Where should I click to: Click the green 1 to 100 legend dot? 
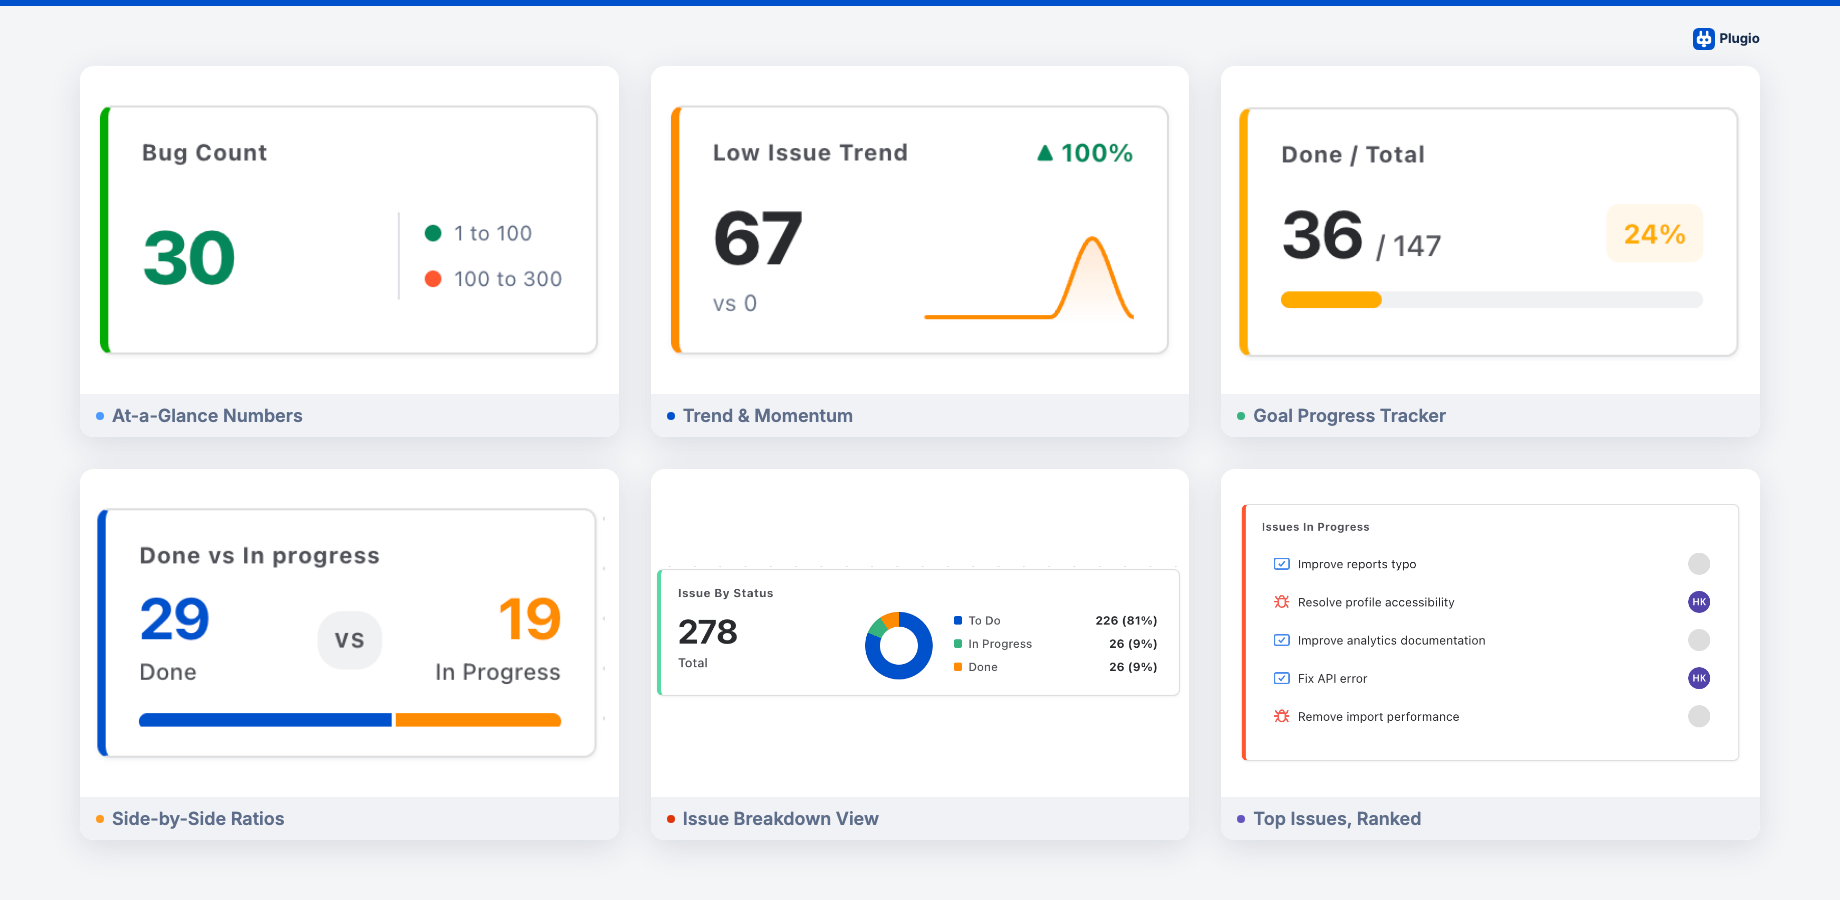click(x=433, y=233)
